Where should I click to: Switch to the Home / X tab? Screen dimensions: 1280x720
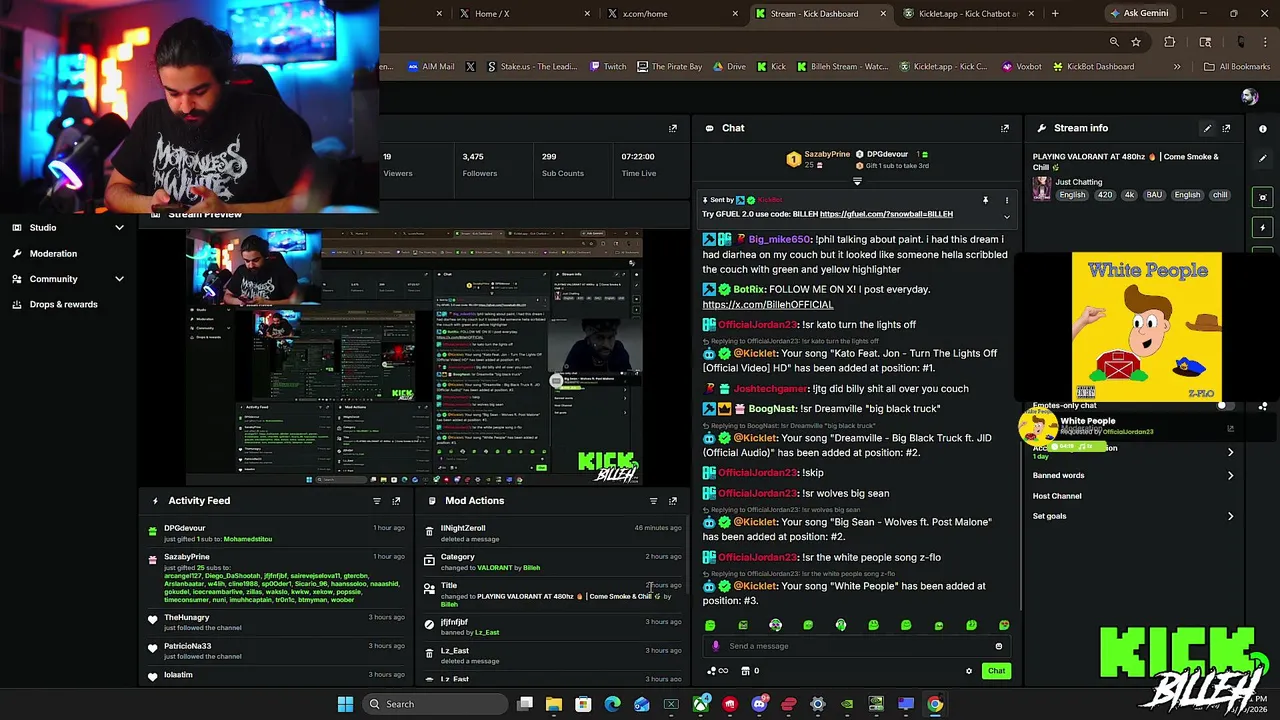coord(526,14)
